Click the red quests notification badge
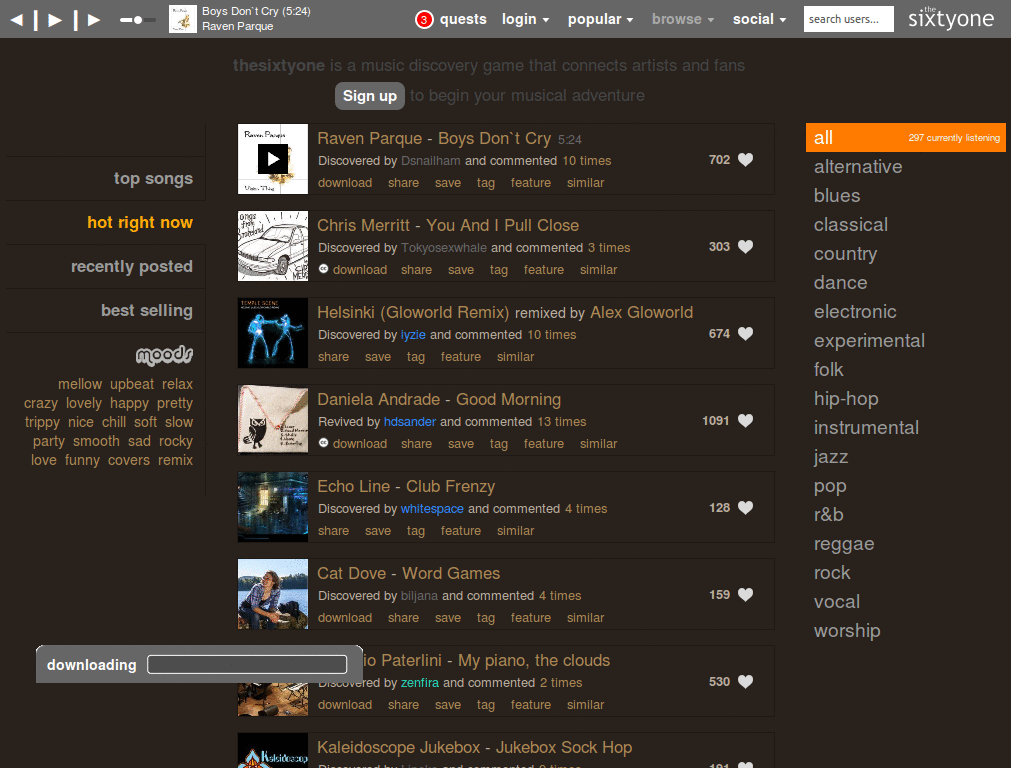 [x=424, y=19]
